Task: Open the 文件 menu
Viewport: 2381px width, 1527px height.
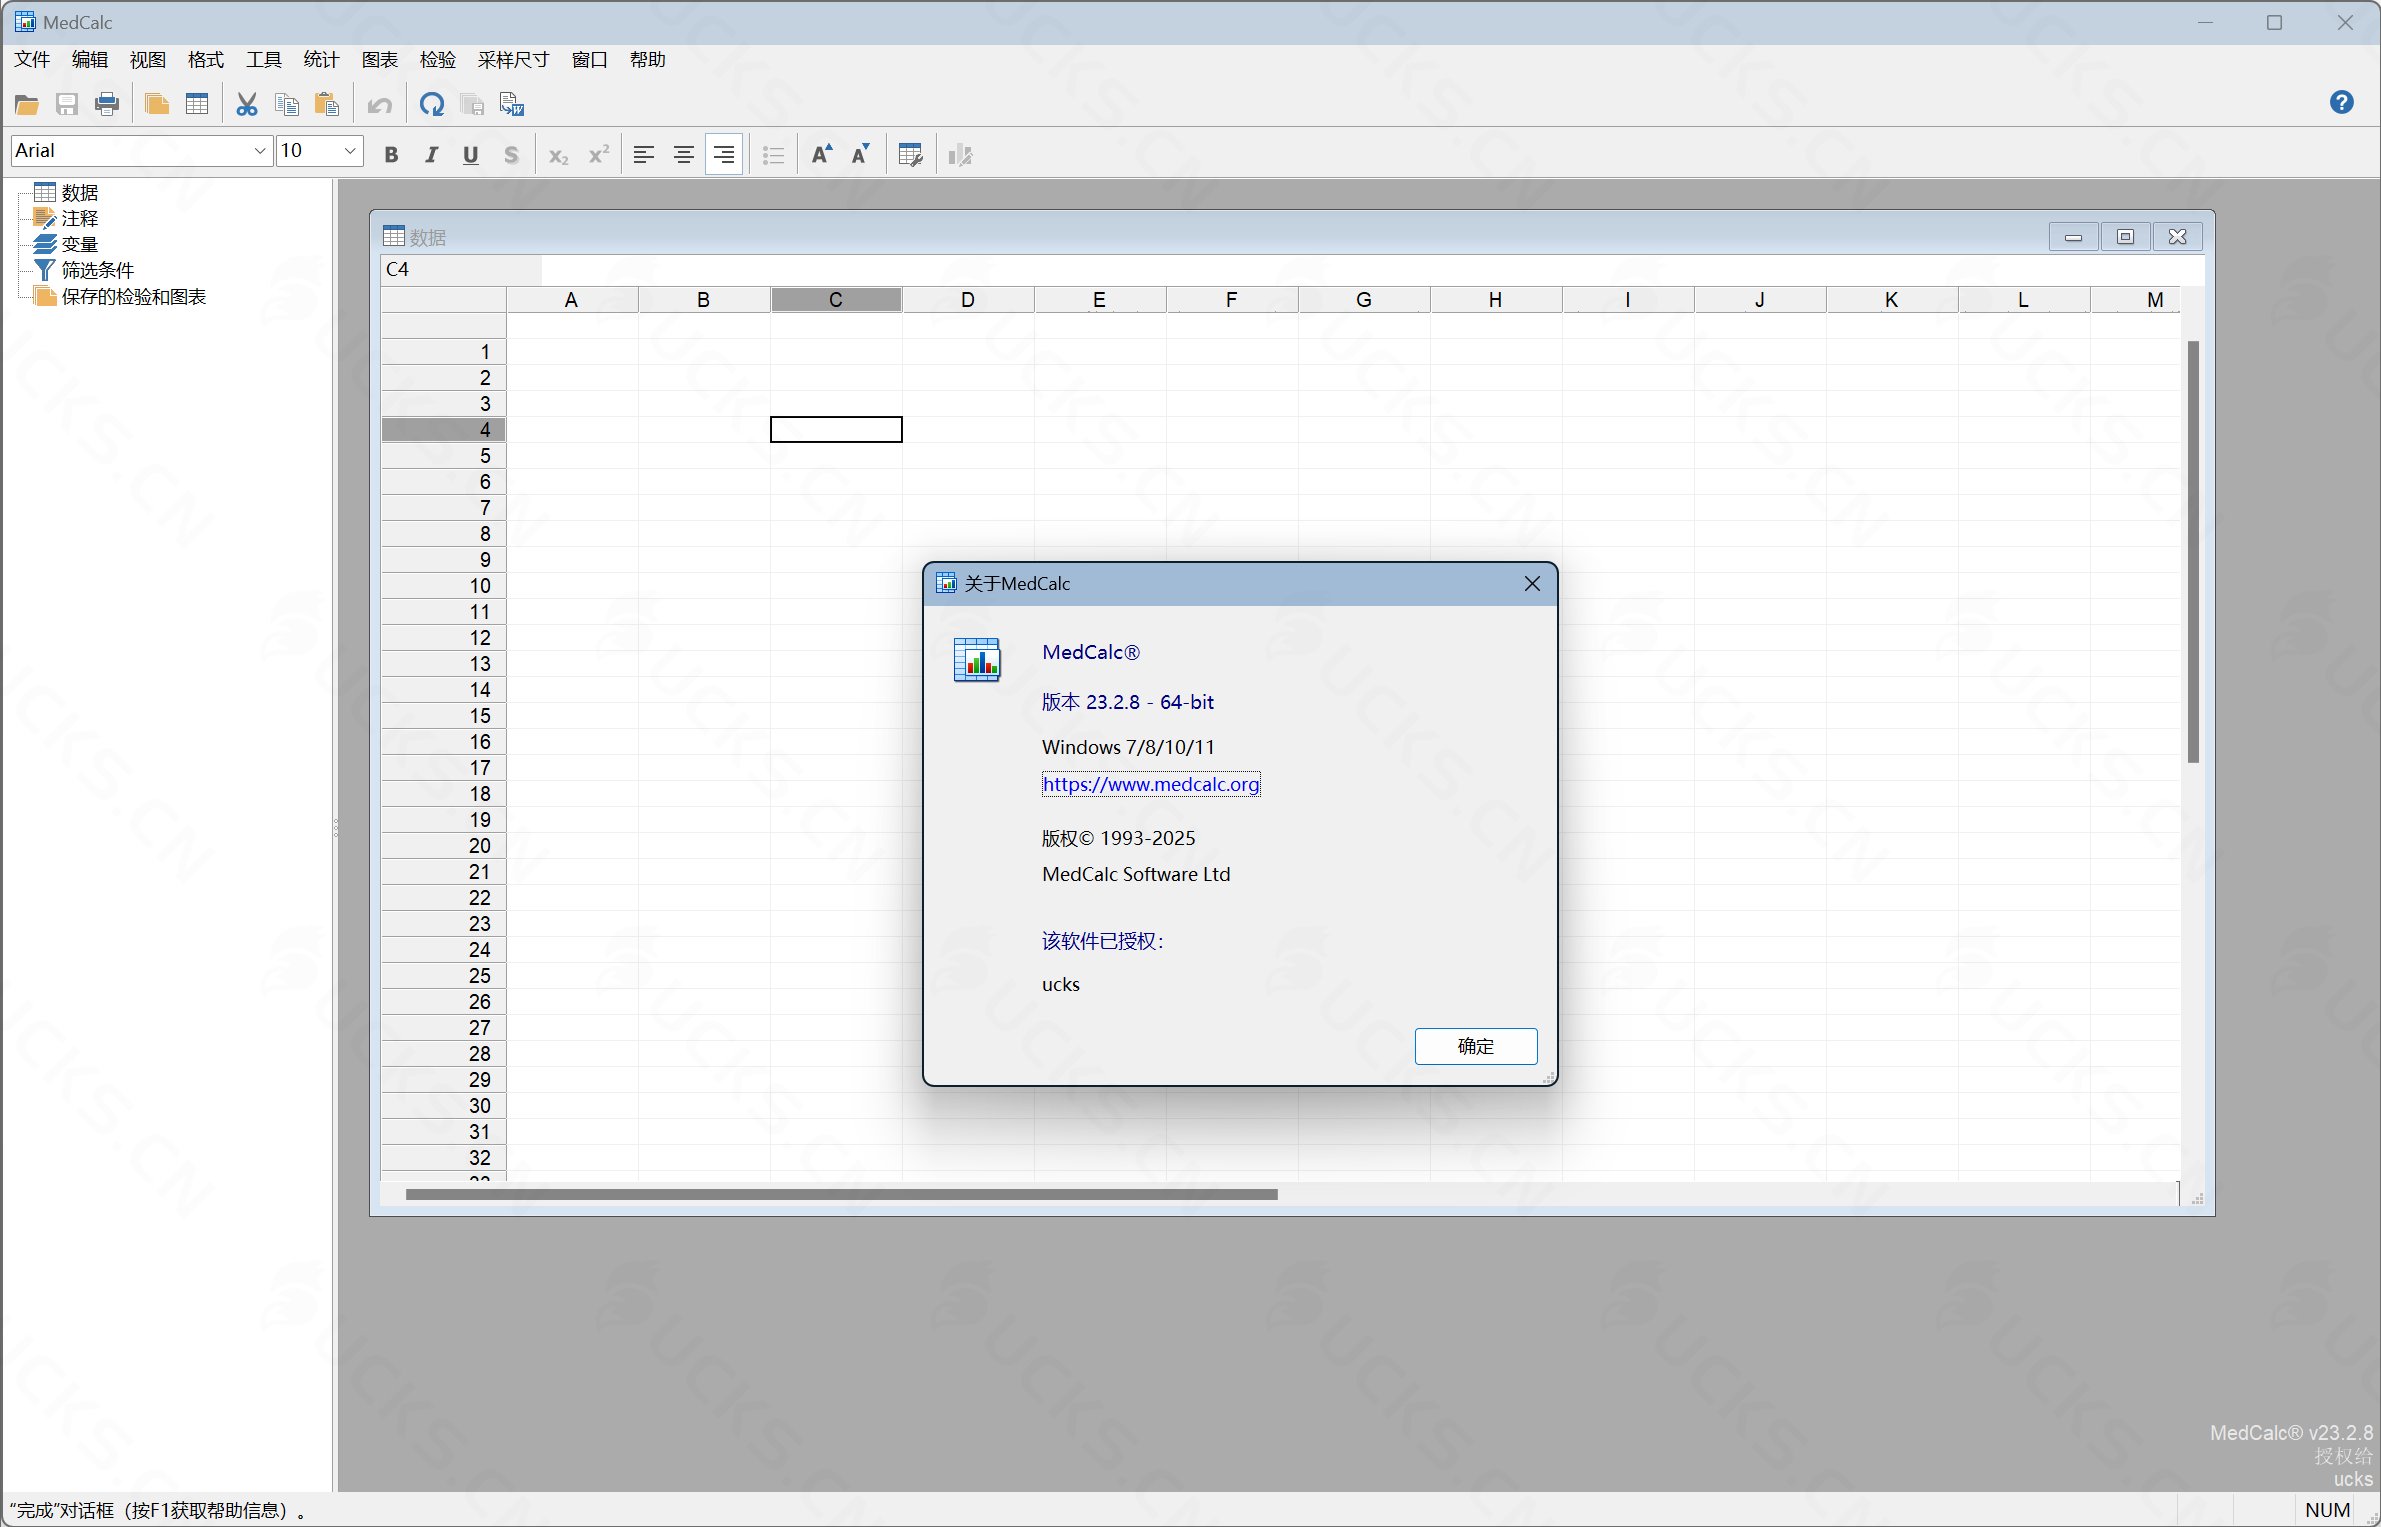Action: coord(32,60)
